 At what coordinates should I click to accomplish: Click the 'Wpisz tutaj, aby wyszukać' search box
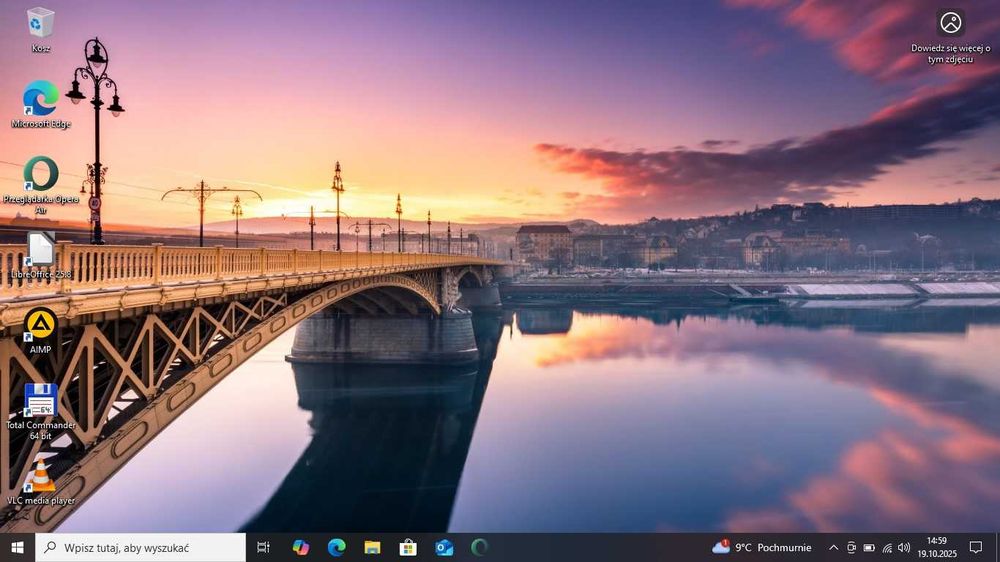click(x=140, y=547)
